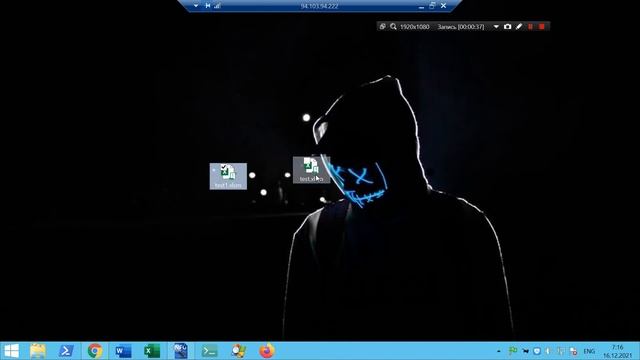Screen dimensions: 640x360
Task: Pin the remote connection bar
Action: coord(208,6)
